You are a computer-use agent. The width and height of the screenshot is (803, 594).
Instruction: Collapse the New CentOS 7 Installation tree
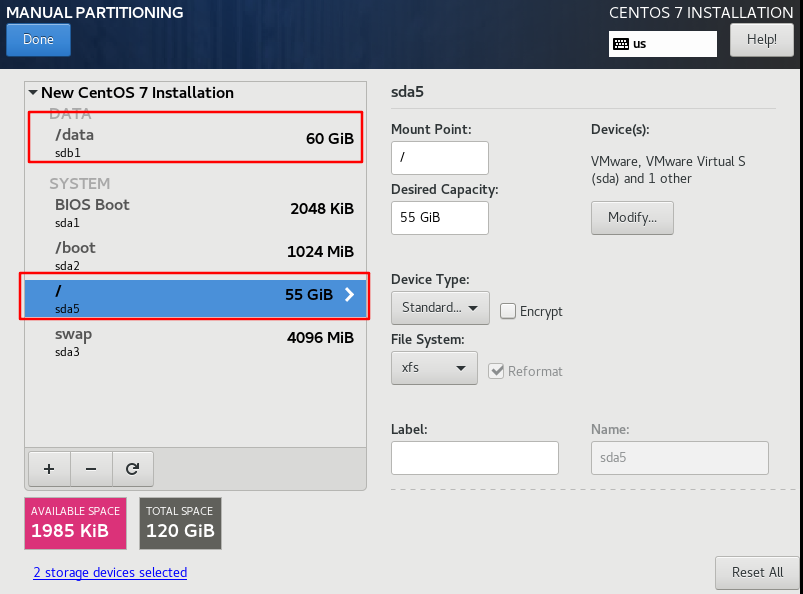[33, 93]
